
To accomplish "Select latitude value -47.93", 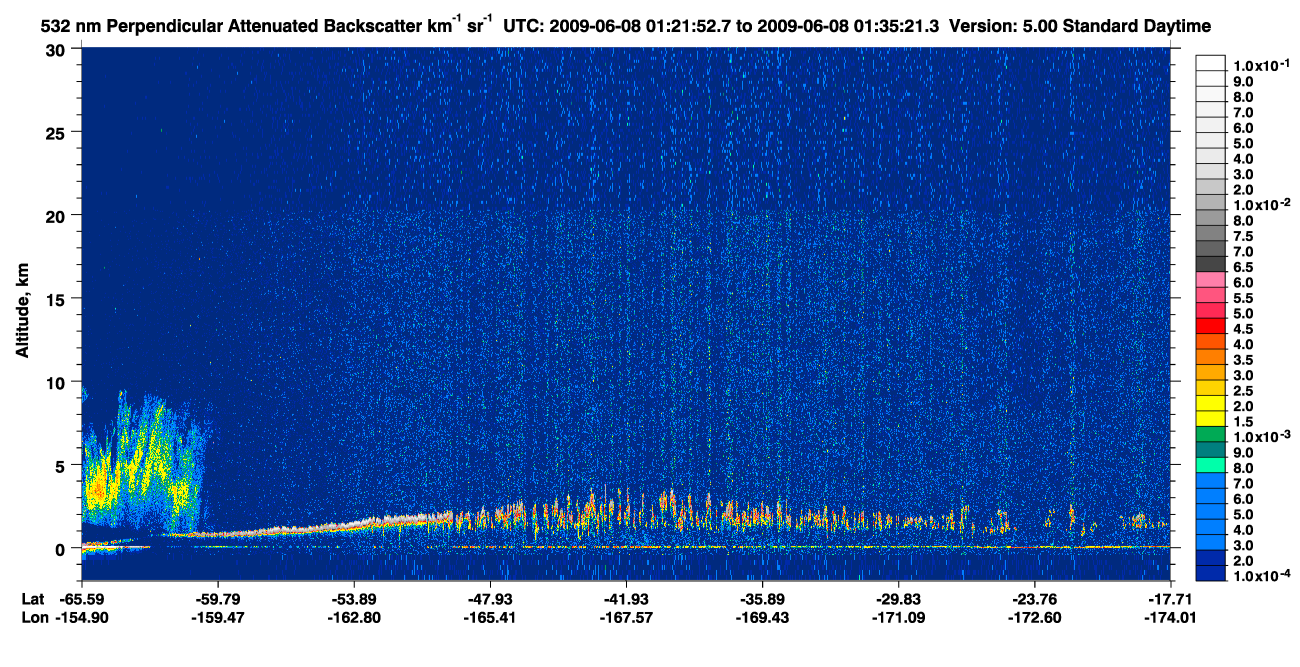I will [490, 598].
